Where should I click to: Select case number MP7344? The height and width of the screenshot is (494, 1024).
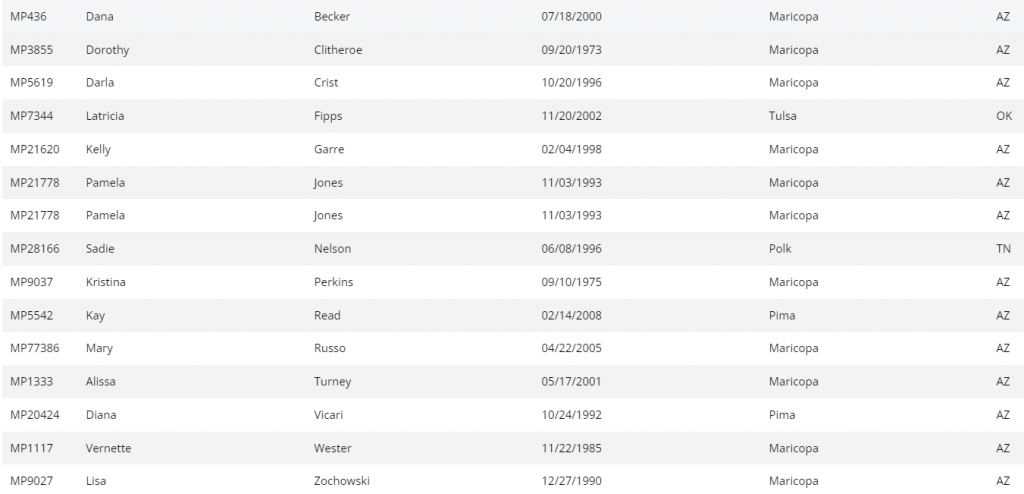(x=28, y=116)
